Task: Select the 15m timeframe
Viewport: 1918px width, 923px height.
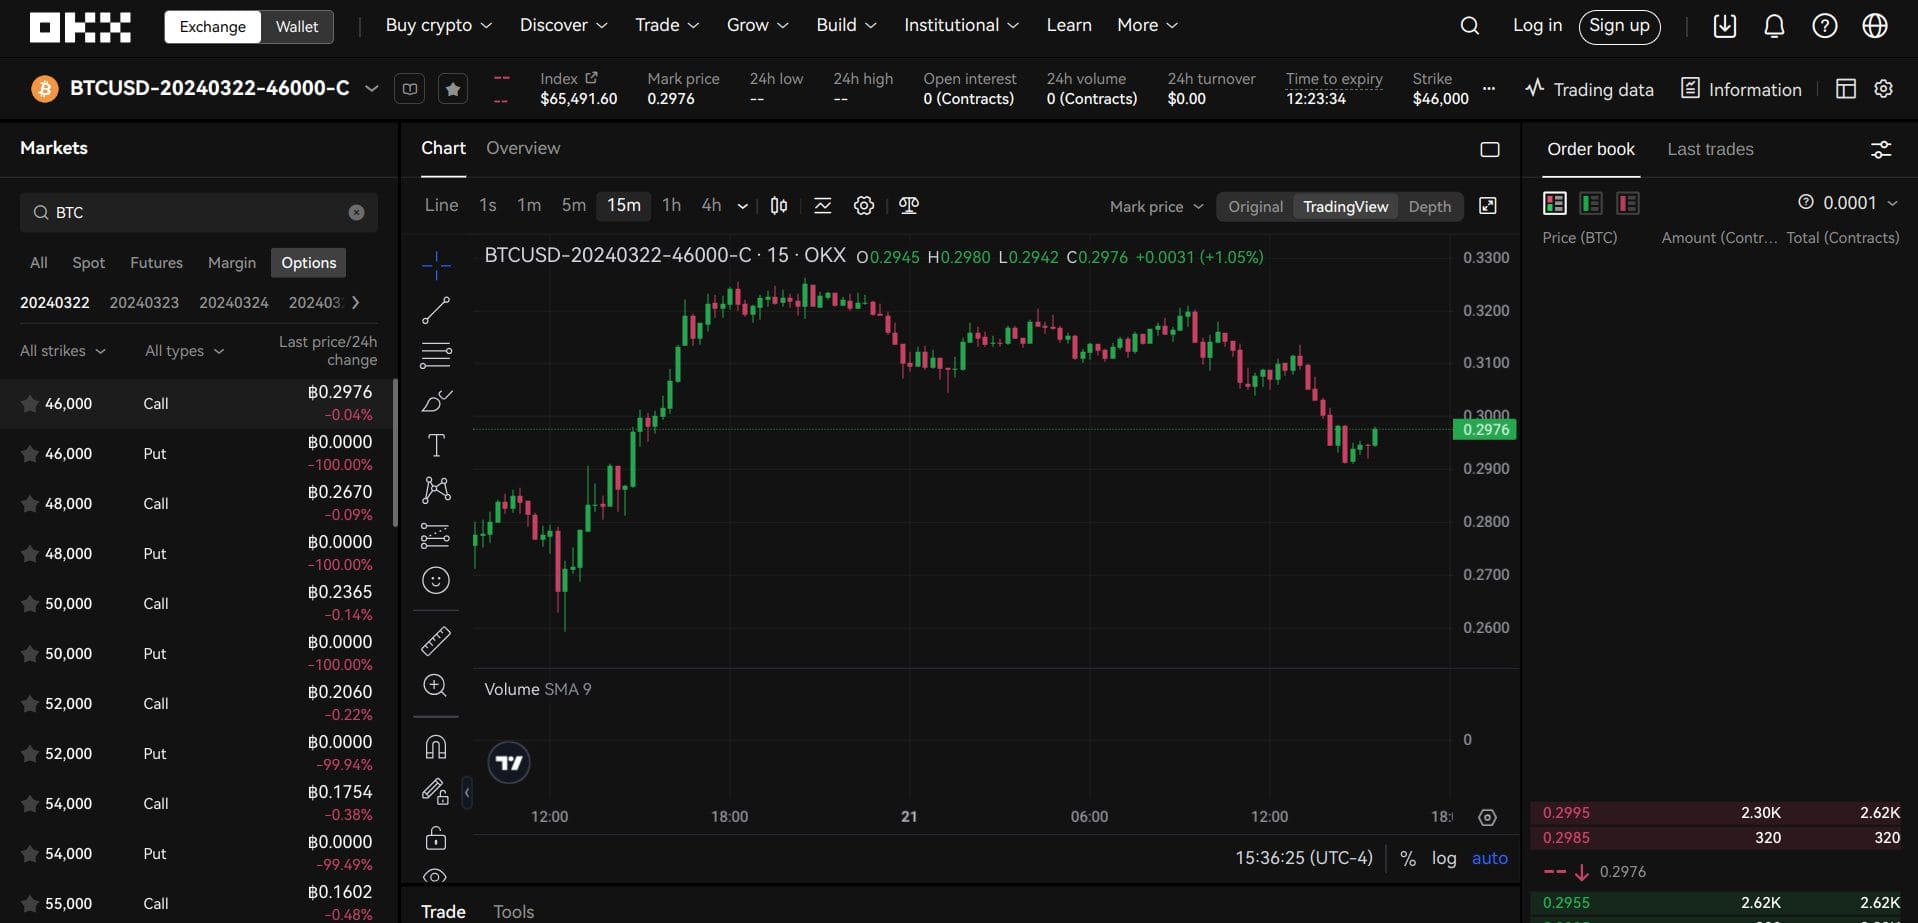Action: pyautogui.click(x=623, y=205)
